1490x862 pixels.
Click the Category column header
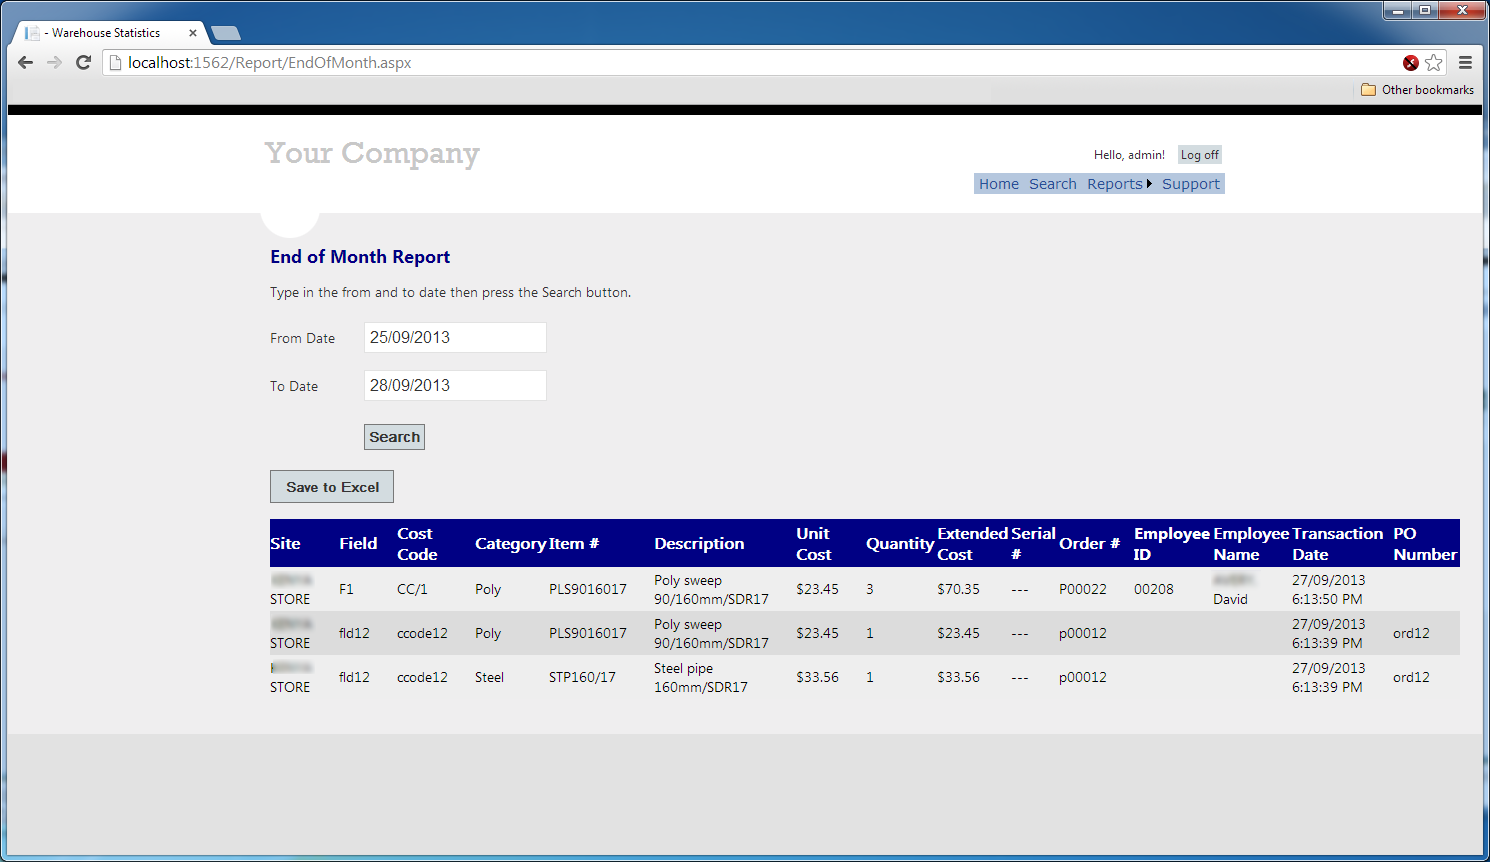tap(510, 544)
